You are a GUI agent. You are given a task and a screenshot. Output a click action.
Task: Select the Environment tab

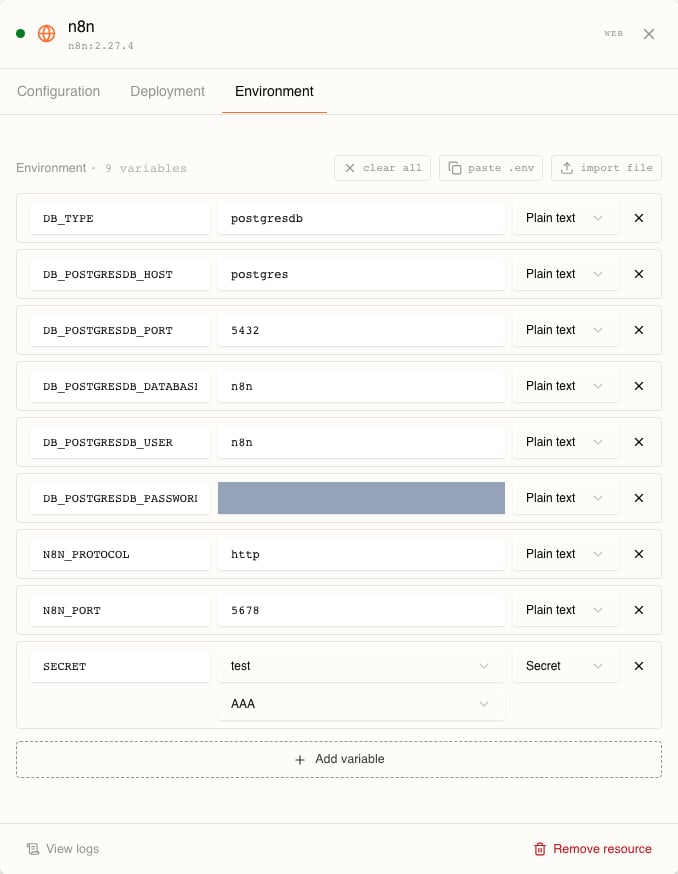tap(274, 91)
